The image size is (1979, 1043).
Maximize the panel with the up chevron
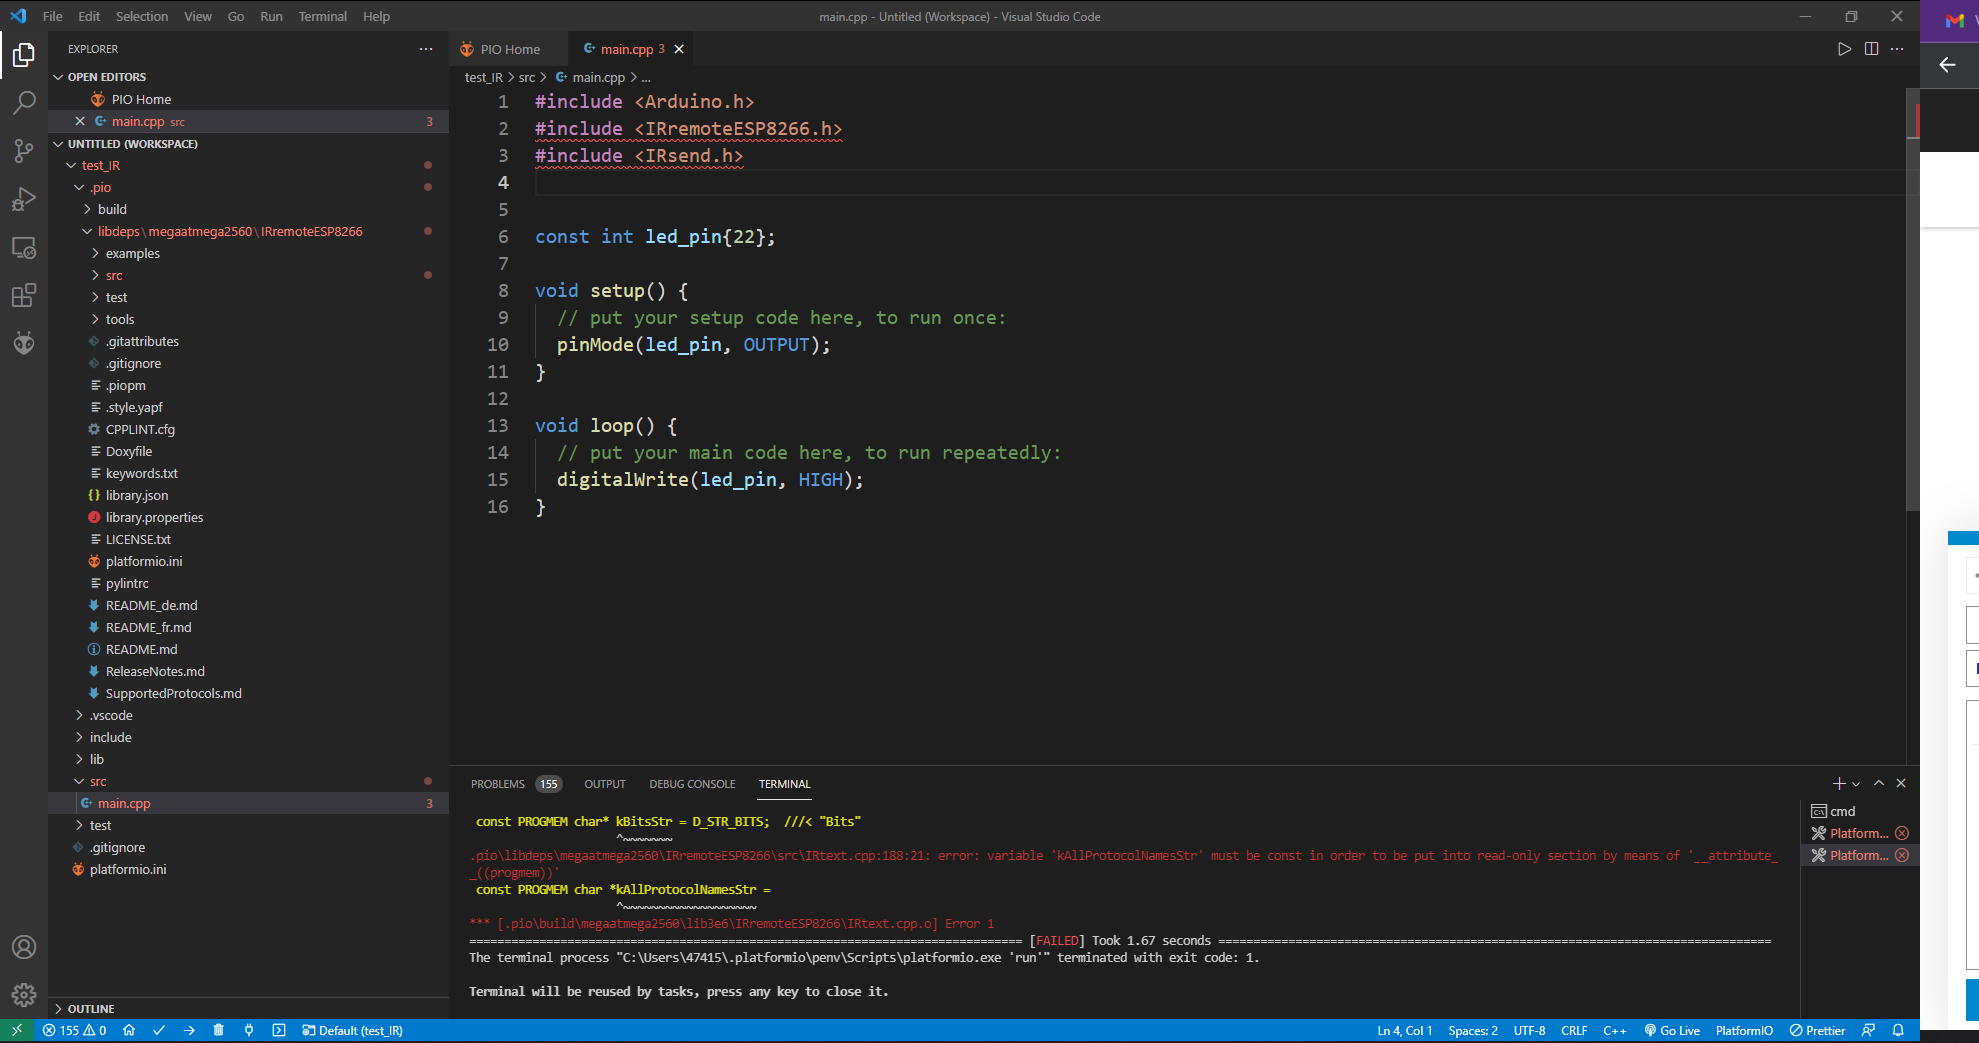(x=1879, y=783)
